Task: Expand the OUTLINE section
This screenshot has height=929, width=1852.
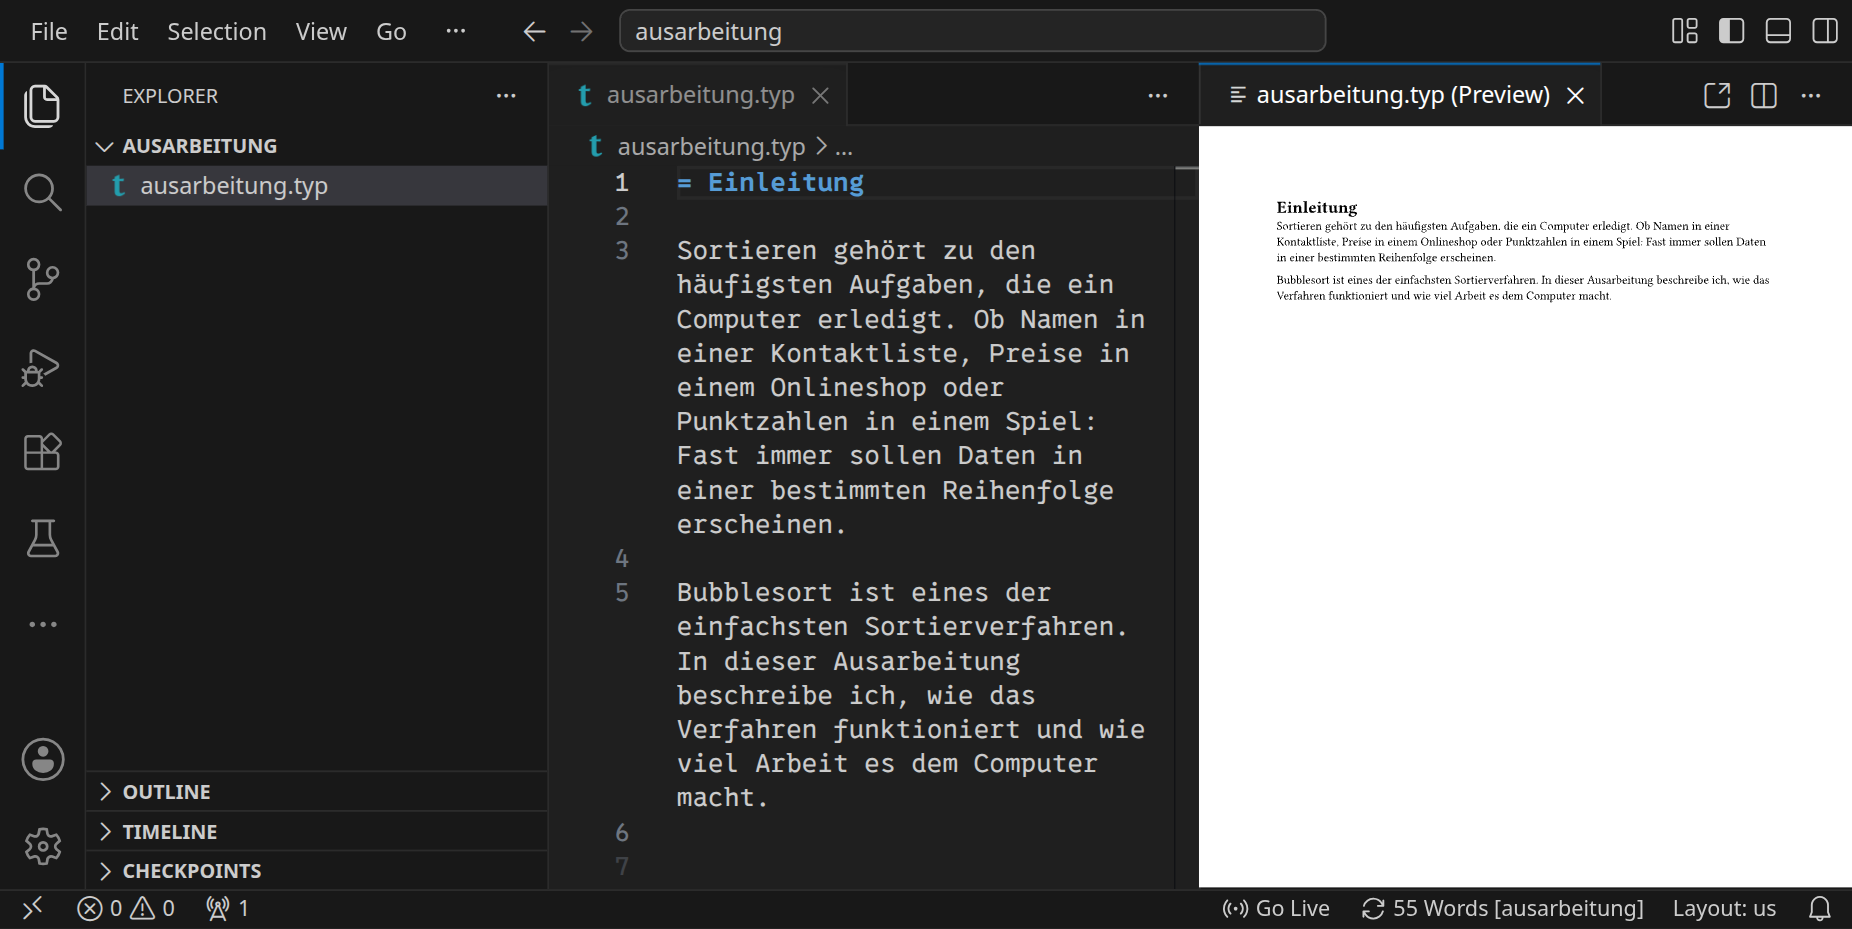Action: click(x=317, y=792)
